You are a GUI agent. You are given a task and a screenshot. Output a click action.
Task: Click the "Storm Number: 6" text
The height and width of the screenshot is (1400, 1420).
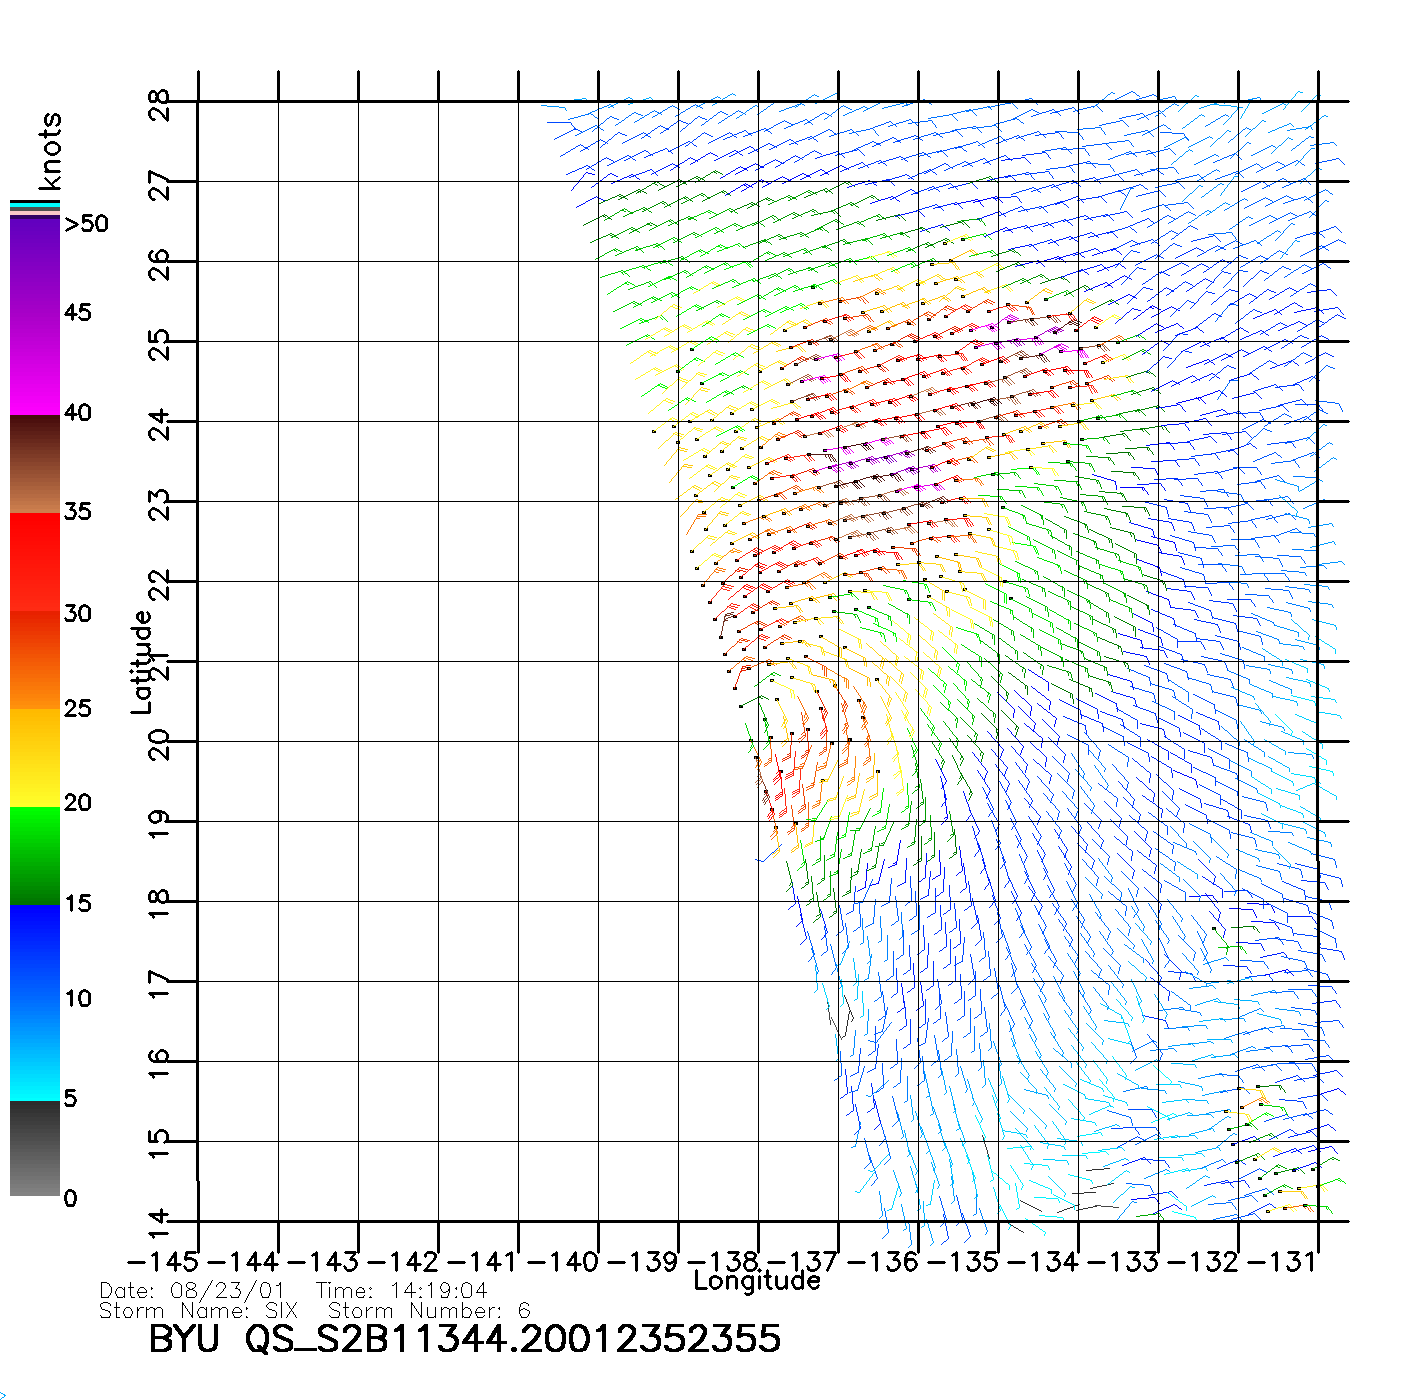(429, 1310)
